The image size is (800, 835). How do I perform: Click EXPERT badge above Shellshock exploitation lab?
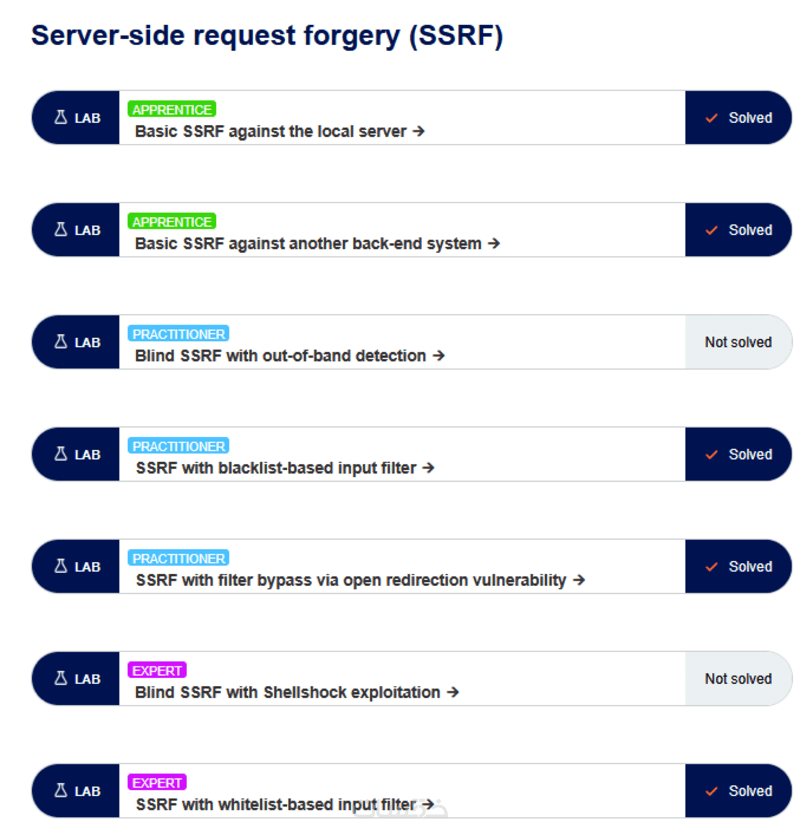pyautogui.click(x=157, y=670)
